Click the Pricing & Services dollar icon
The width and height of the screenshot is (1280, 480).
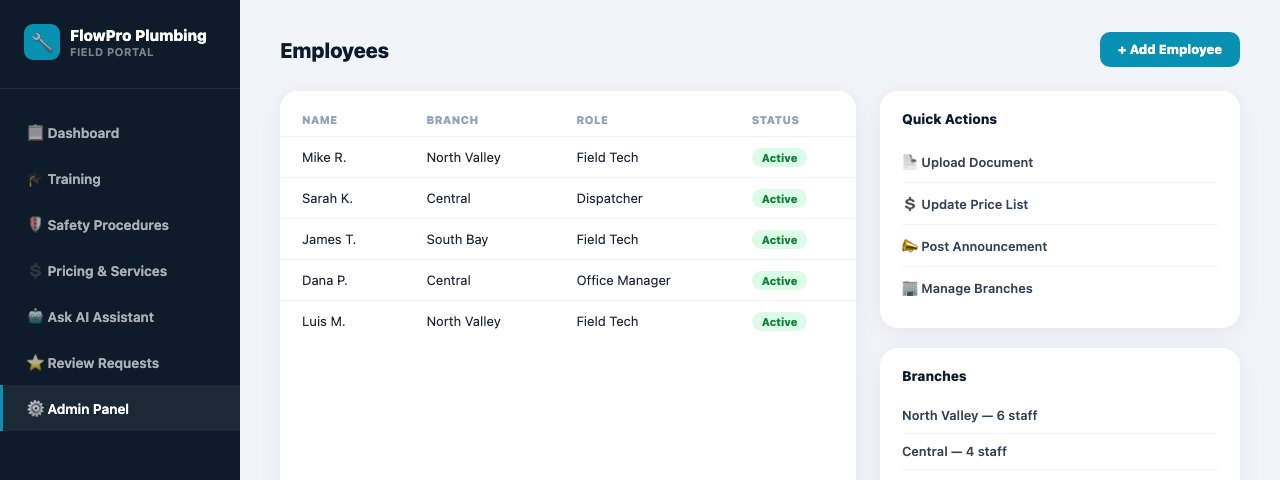tap(35, 271)
